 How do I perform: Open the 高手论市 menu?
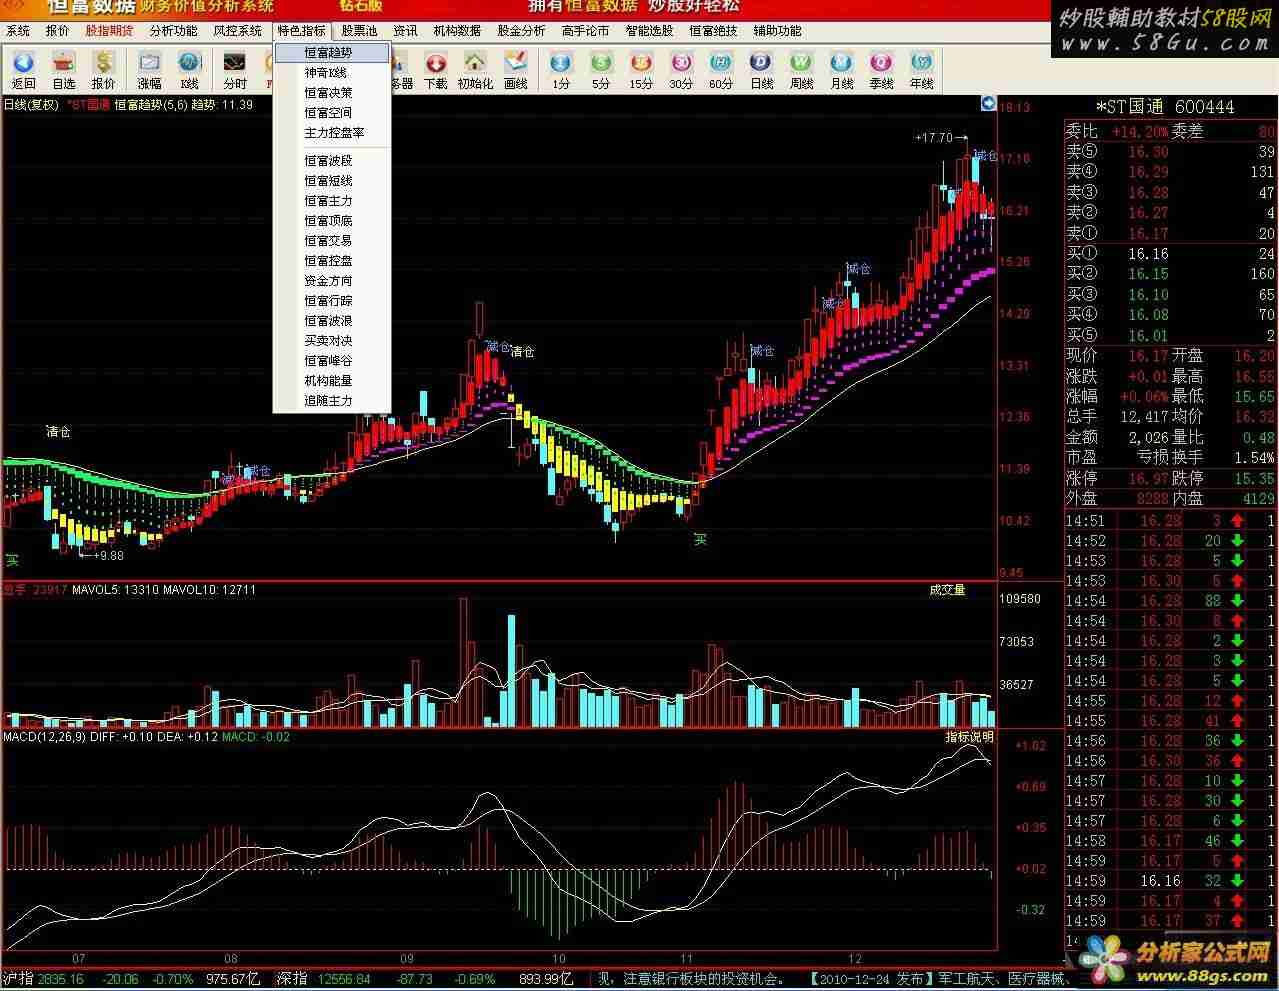pos(585,31)
